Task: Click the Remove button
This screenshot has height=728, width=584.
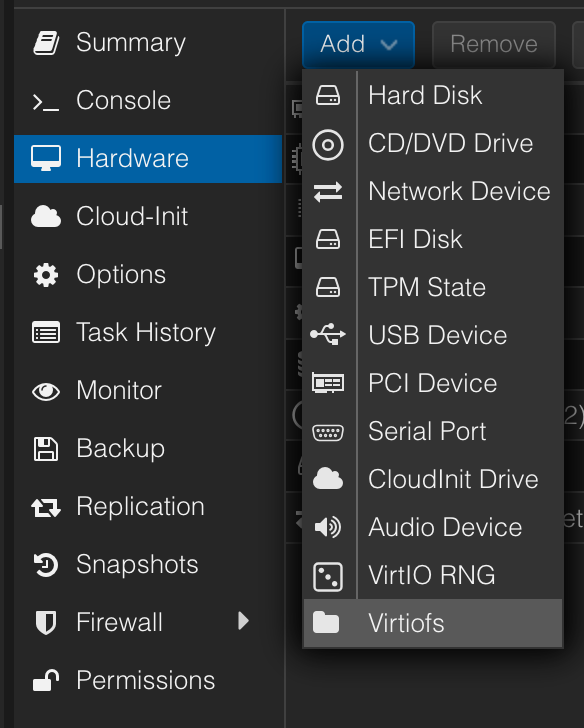Action: click(494, 45)
